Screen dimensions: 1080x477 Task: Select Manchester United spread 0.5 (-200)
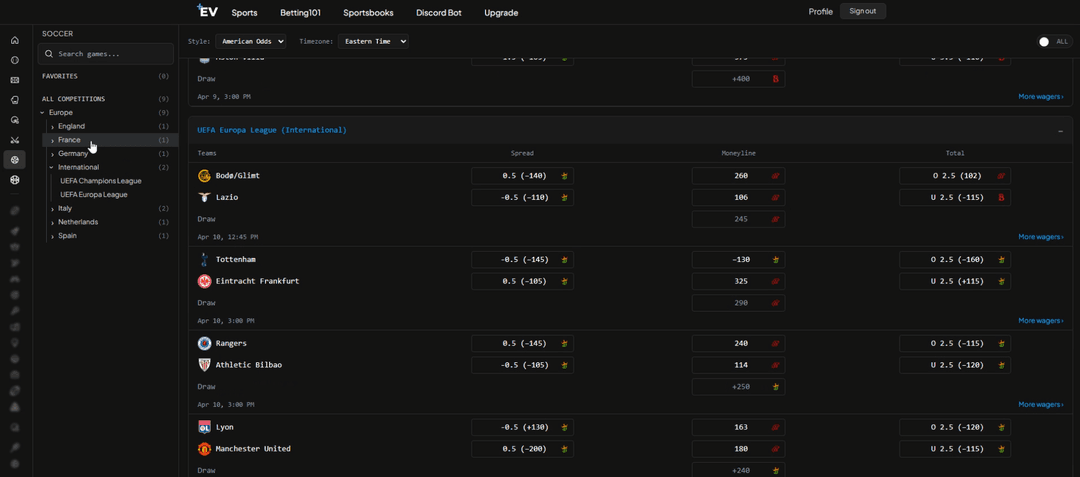click(522, 449)
